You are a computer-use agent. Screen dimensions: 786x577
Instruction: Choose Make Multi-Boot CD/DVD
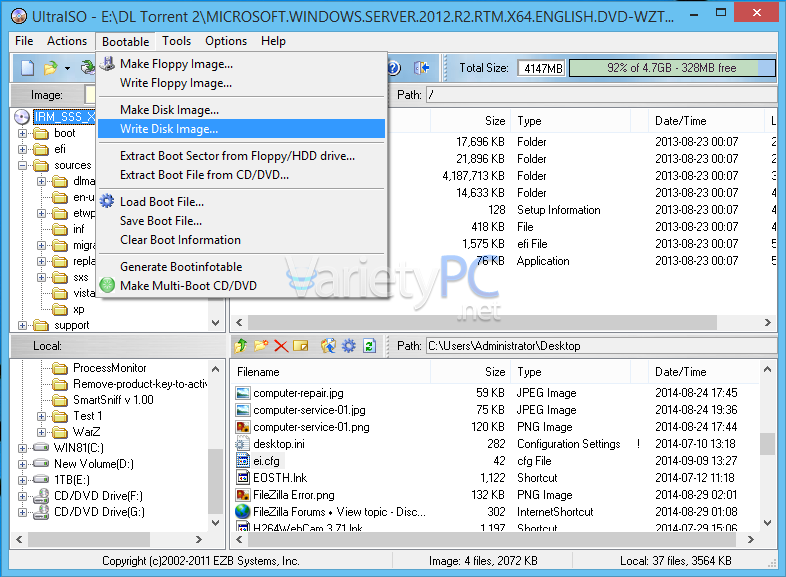(x=188, y=285)
